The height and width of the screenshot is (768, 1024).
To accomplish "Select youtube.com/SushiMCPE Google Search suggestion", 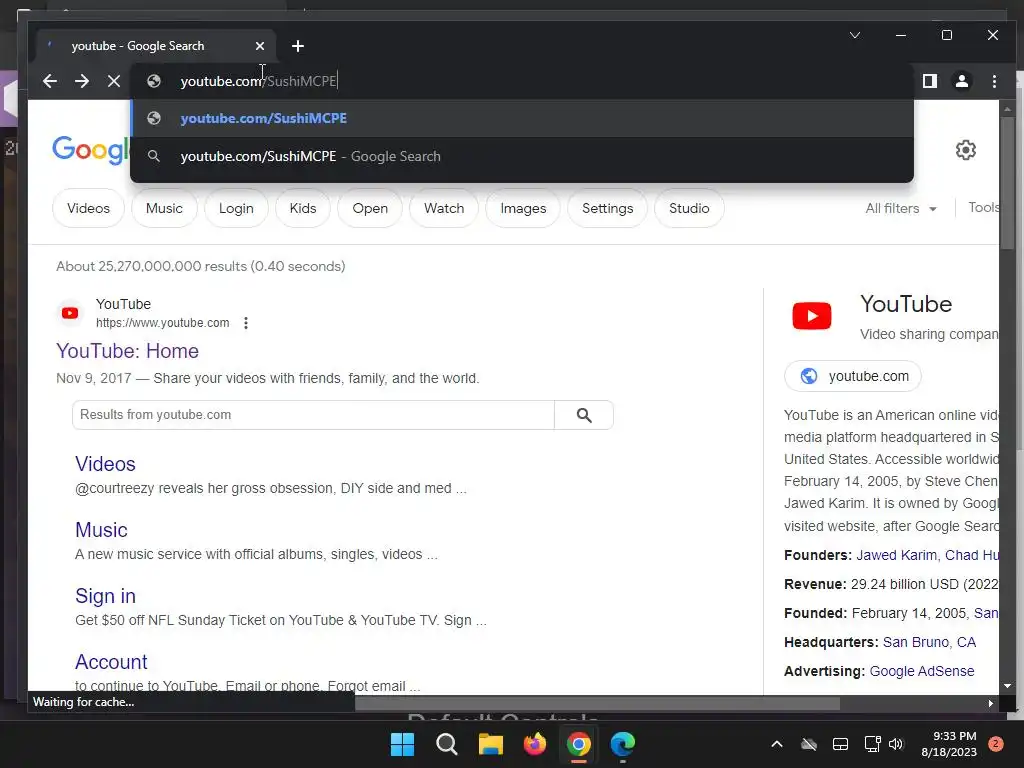I will pyautogui.click(x=522, y=156).
